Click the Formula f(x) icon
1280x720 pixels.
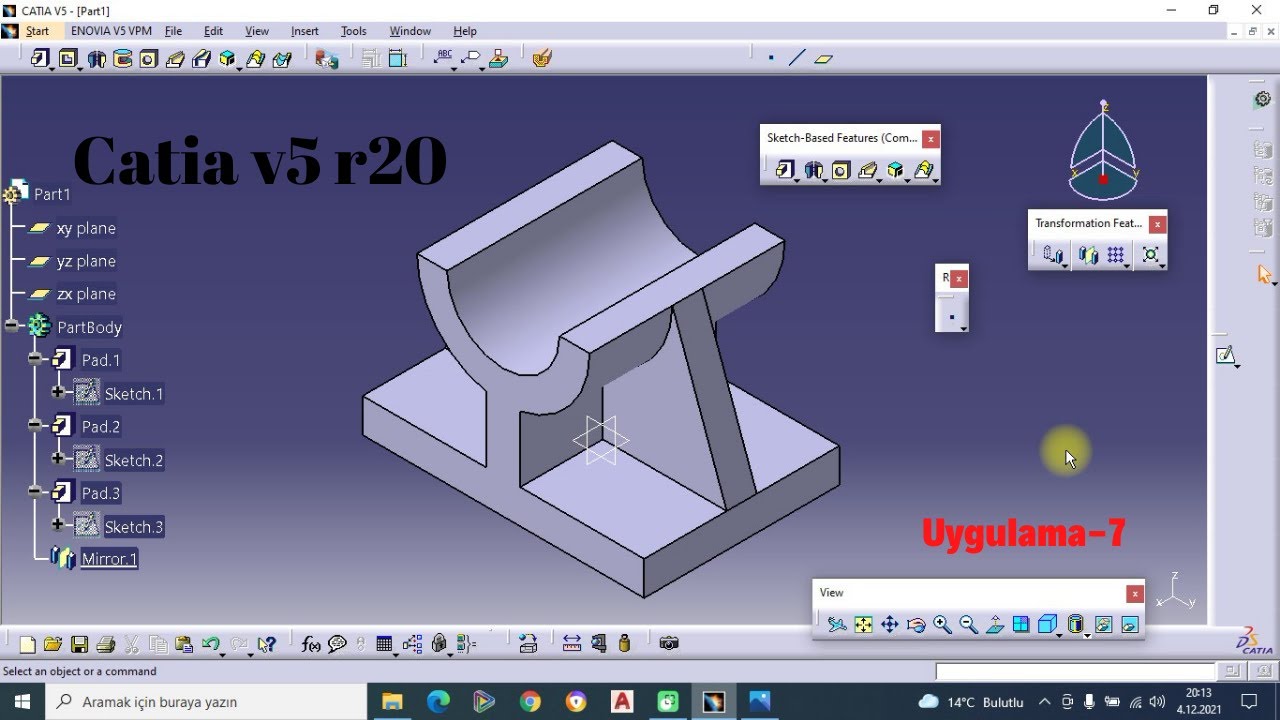311,644
